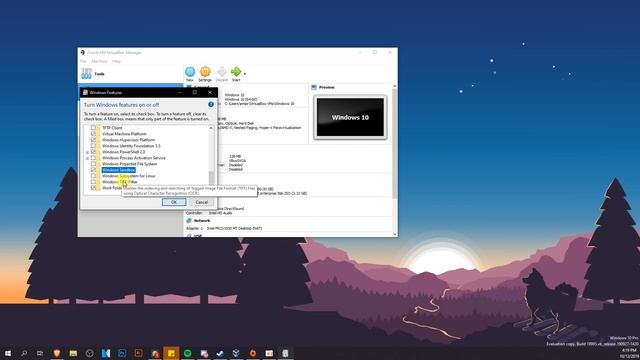The width and height of the screenshot is (640, 360).
Task: Click the Network heading in VirtualBox details
Action: [x=202, y=220]
